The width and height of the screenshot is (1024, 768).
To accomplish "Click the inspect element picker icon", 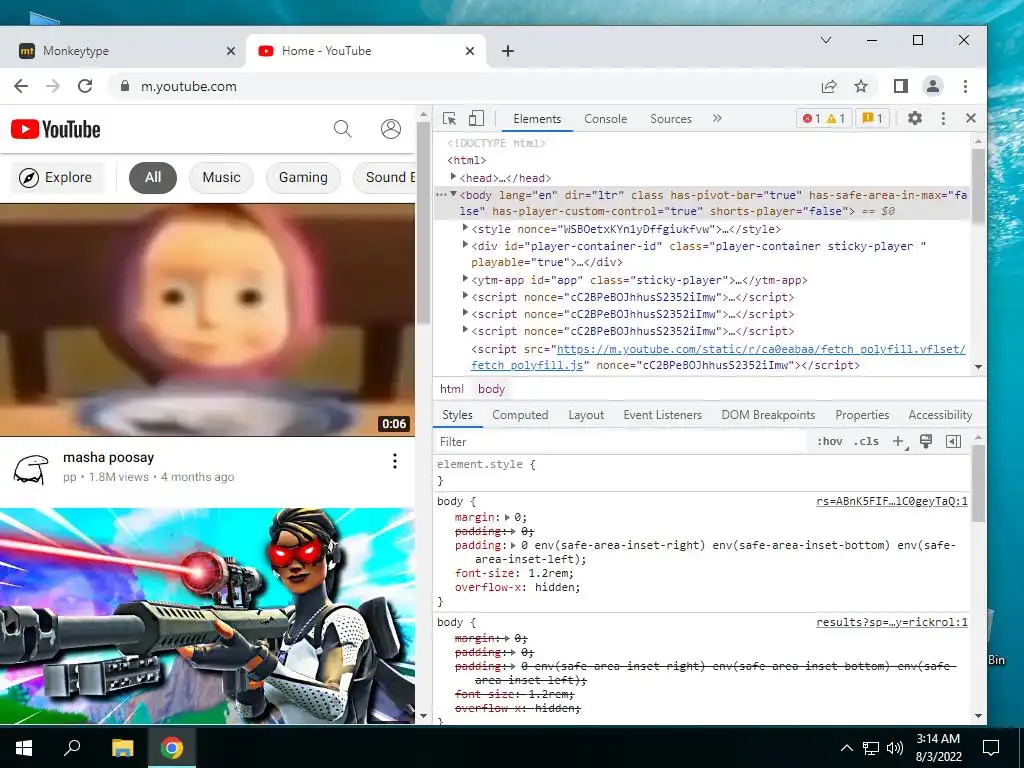I will click(x=449, y=118).
